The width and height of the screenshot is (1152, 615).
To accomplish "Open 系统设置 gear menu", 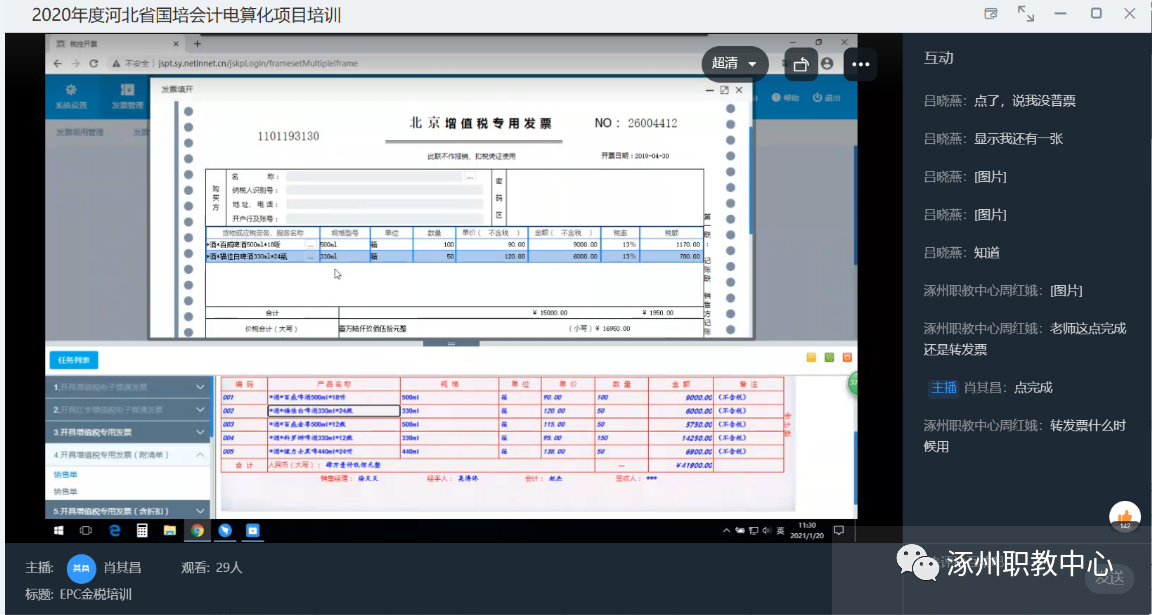I will click(71, 96).
